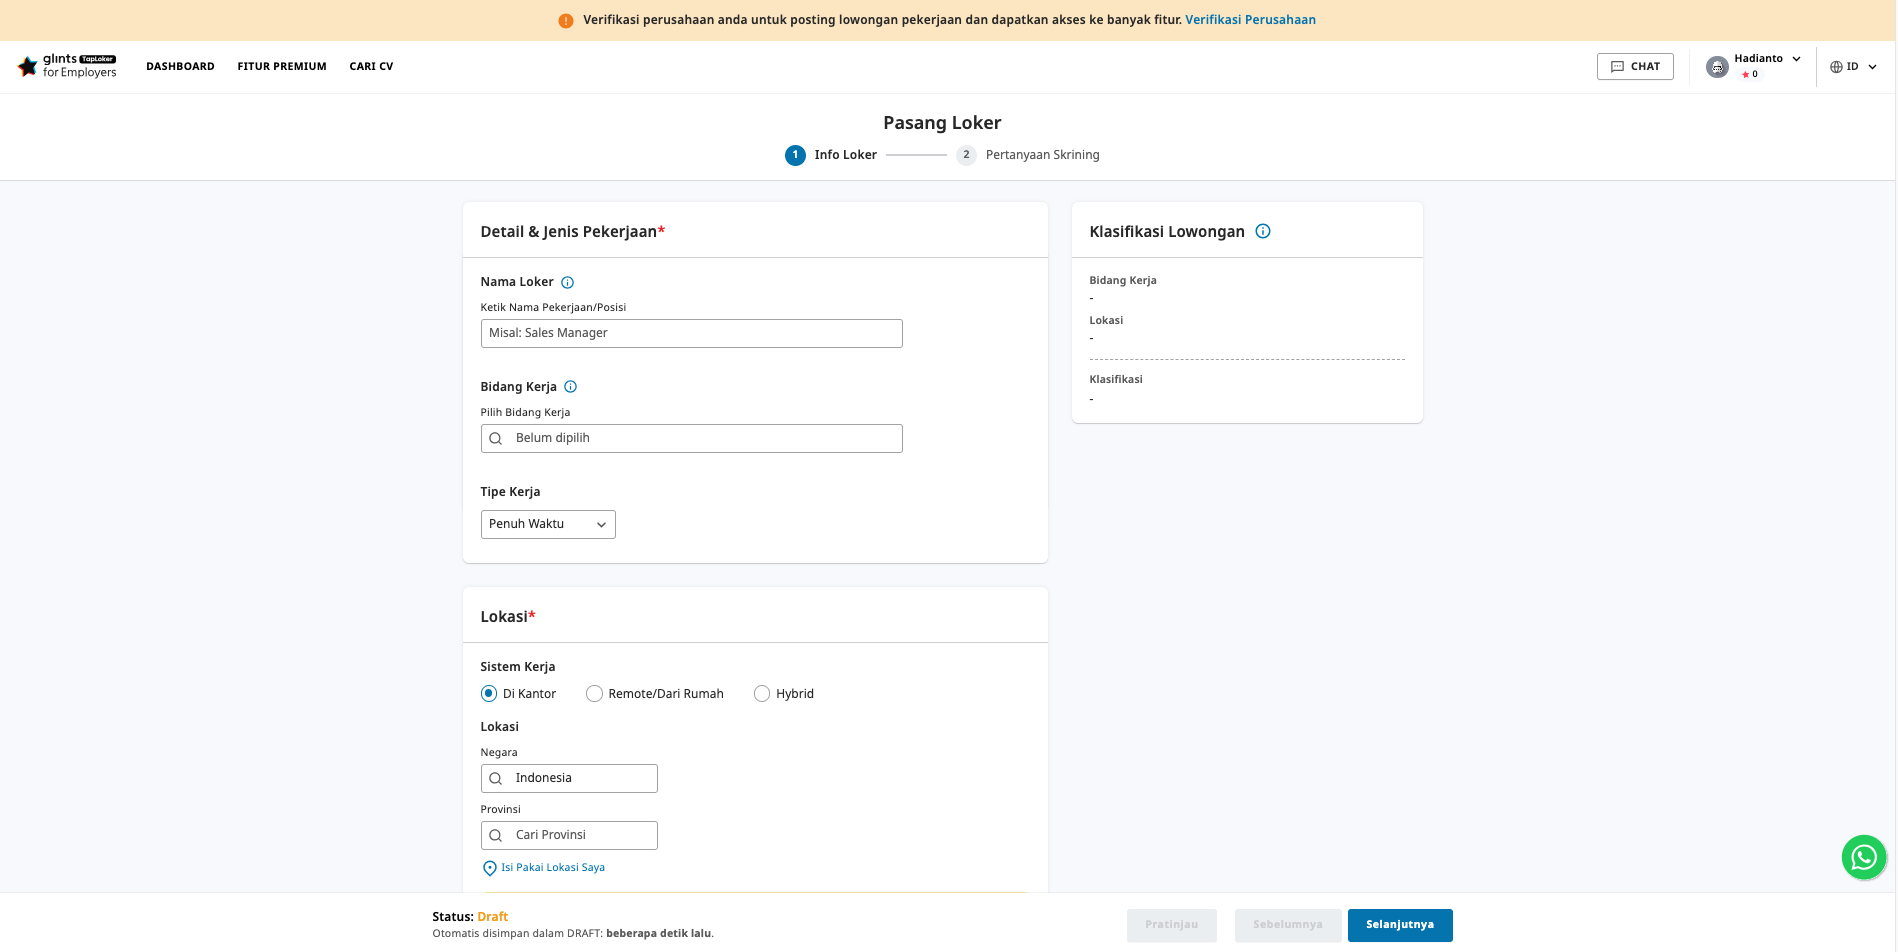Go to Dashboard in top navigation
This screenshot has height=952, width=1898.
tap(180, 67)
